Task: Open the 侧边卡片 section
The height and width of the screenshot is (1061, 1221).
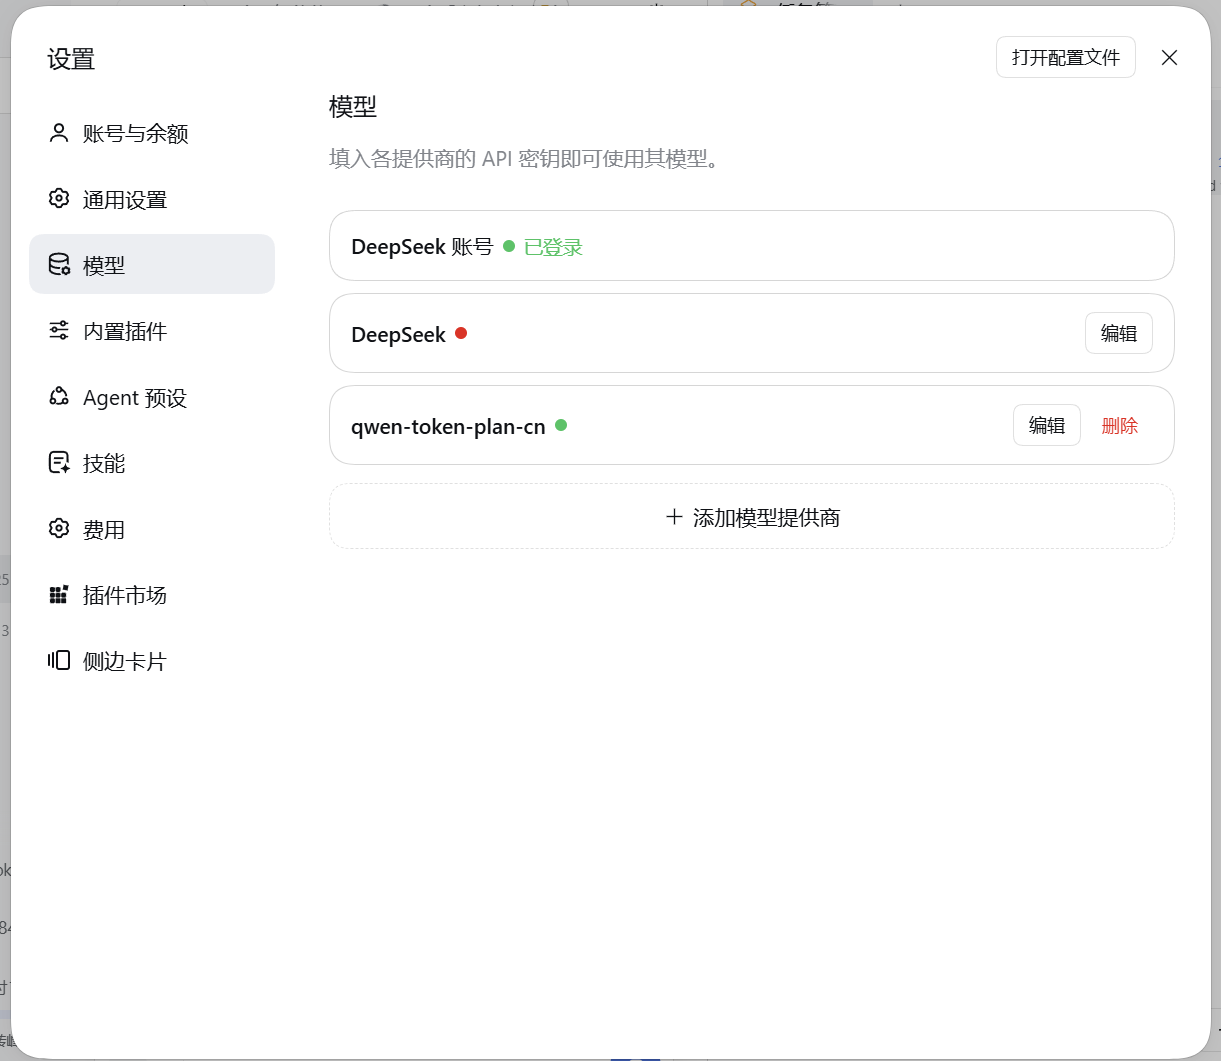Action: [152, 661]
